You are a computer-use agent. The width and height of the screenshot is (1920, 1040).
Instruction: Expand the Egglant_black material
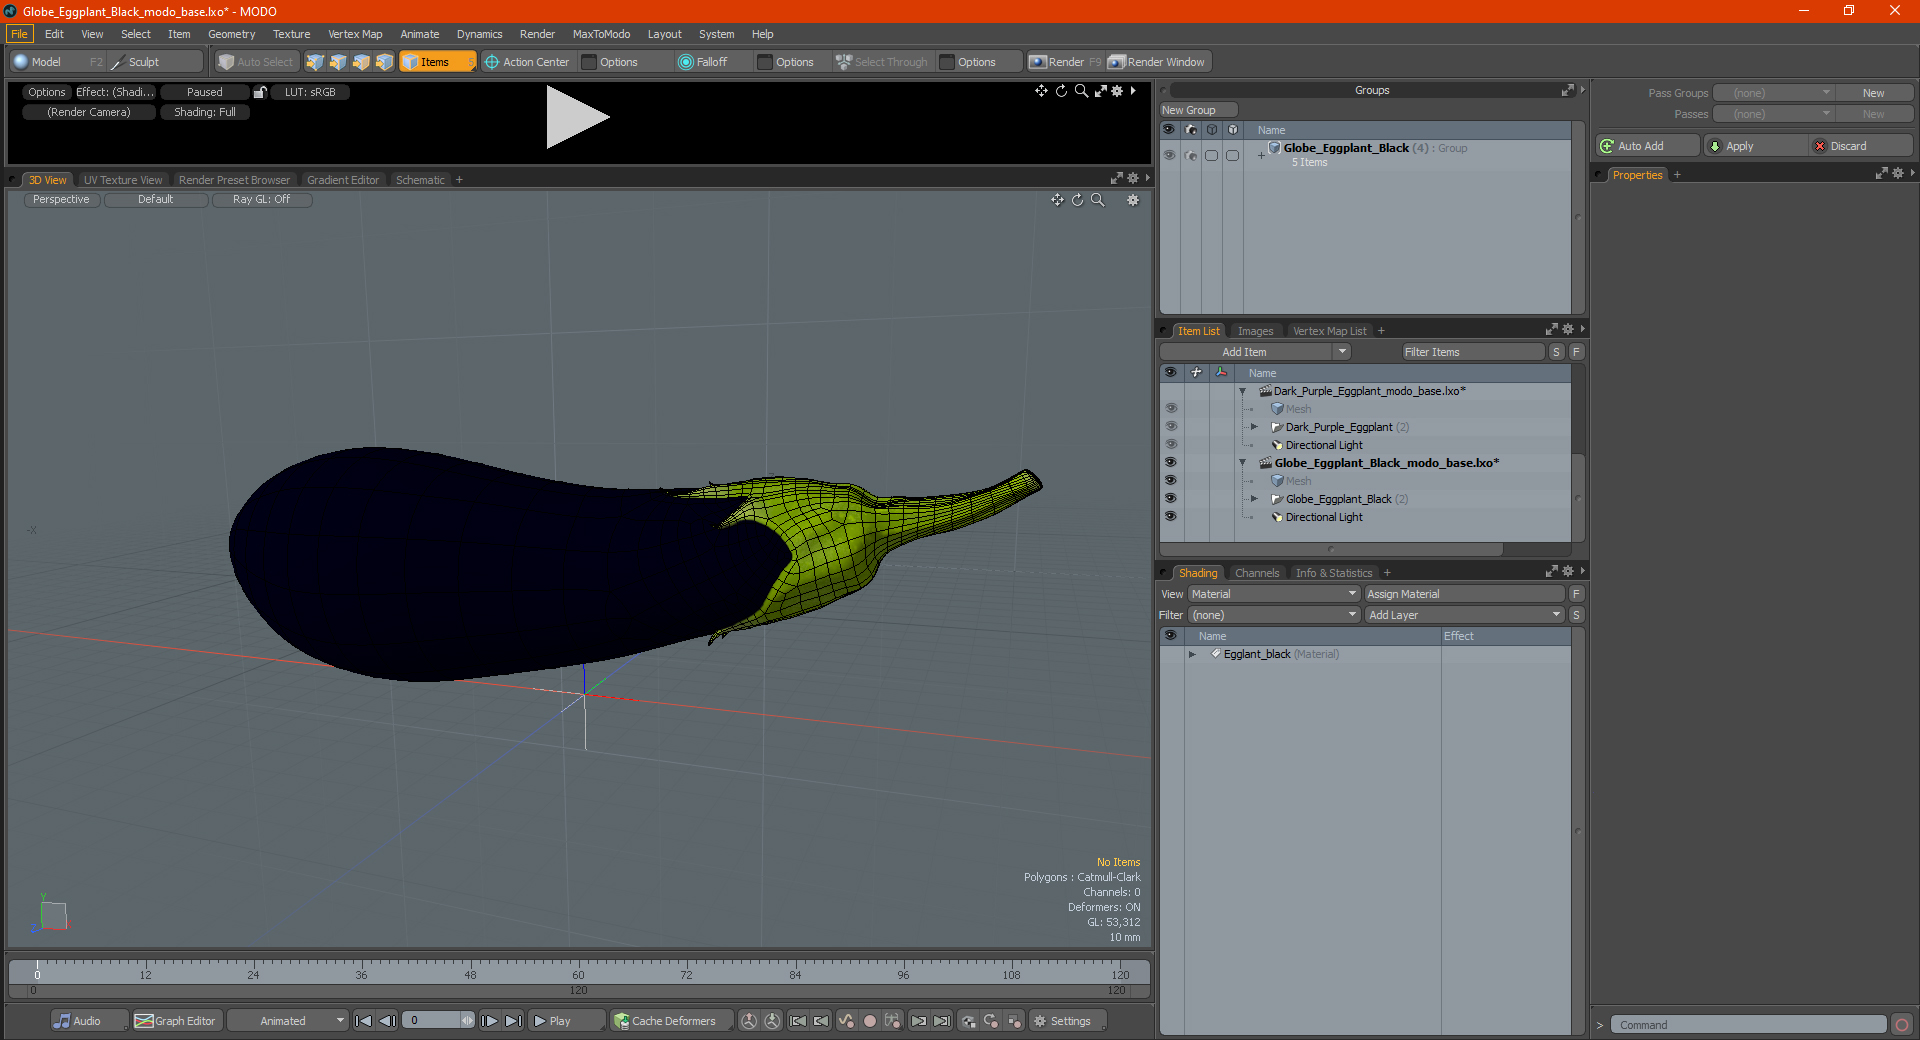(x=1192, y=654)
